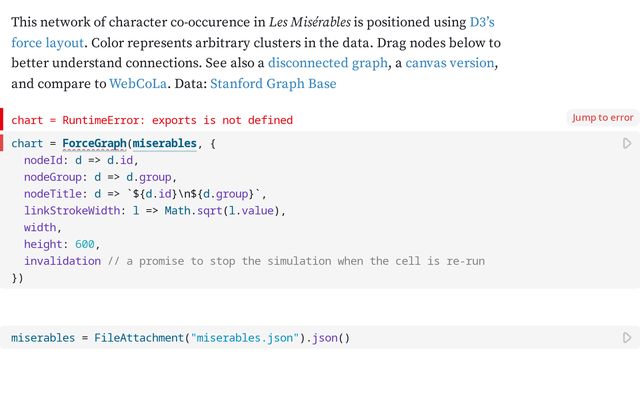Image resolution: width=640 pixels, height=400 pixels.
Task: Open the D3's link
Action: coord(482,21)
